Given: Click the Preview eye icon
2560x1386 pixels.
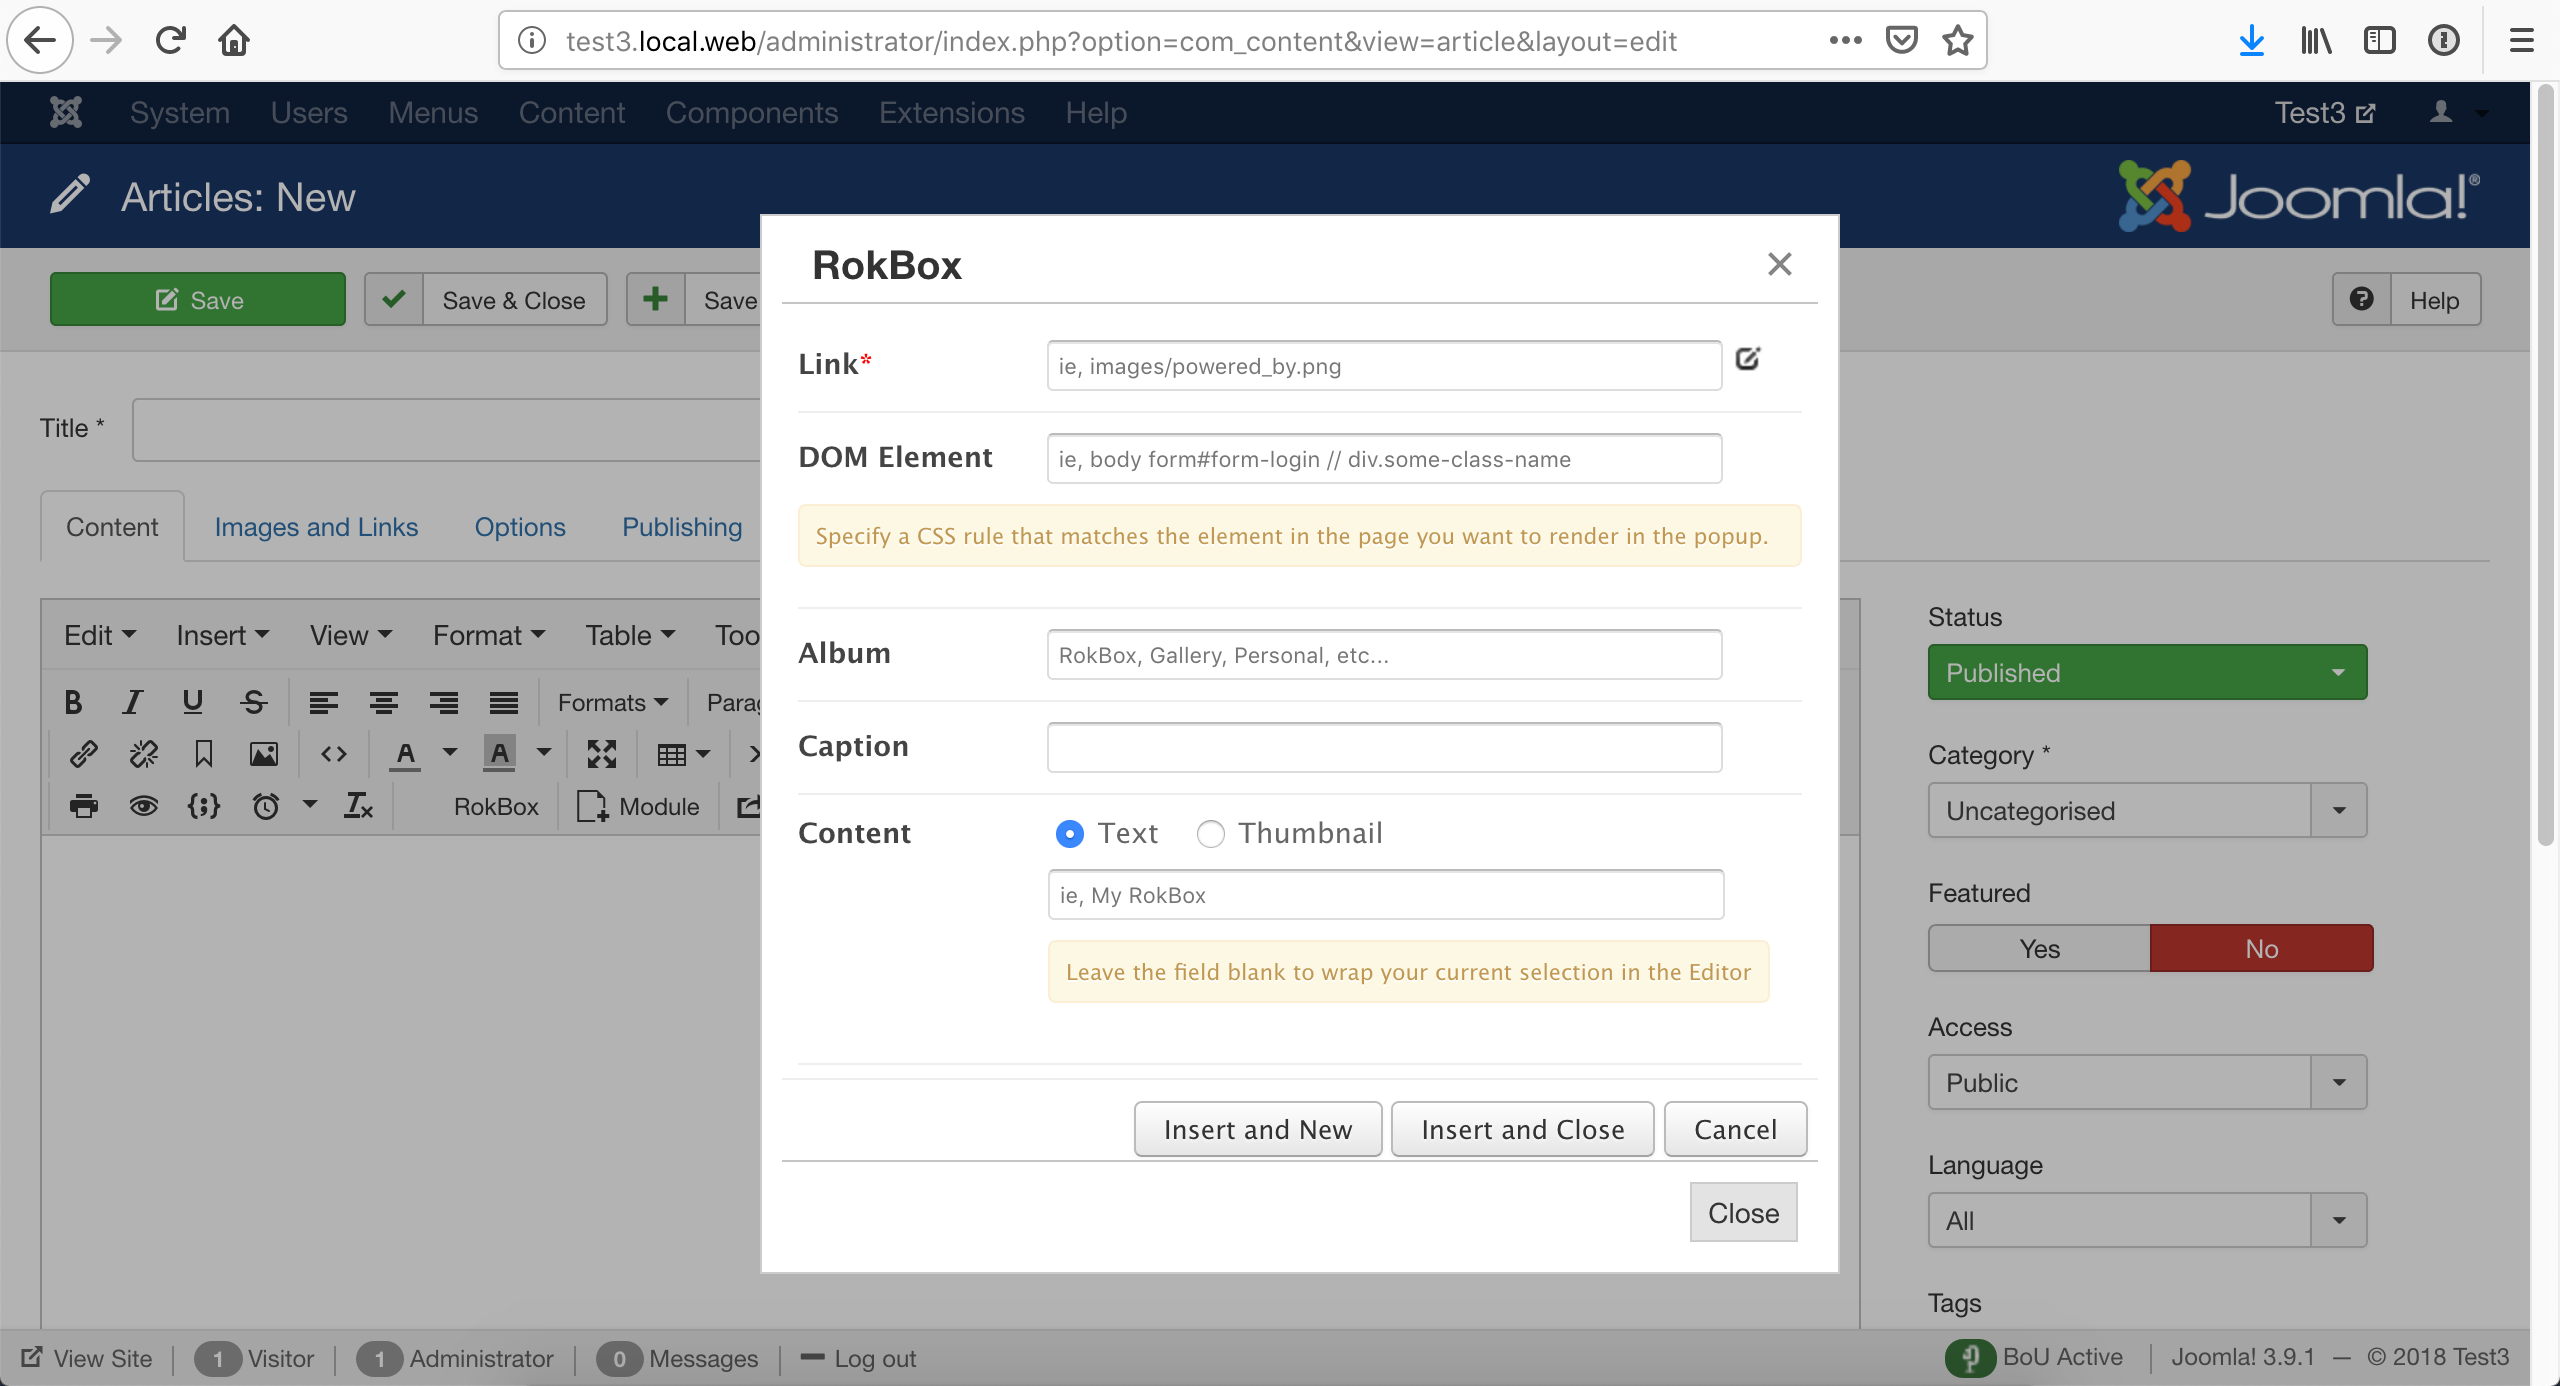Looking at the screenshot, I should [x=143, y=806].
